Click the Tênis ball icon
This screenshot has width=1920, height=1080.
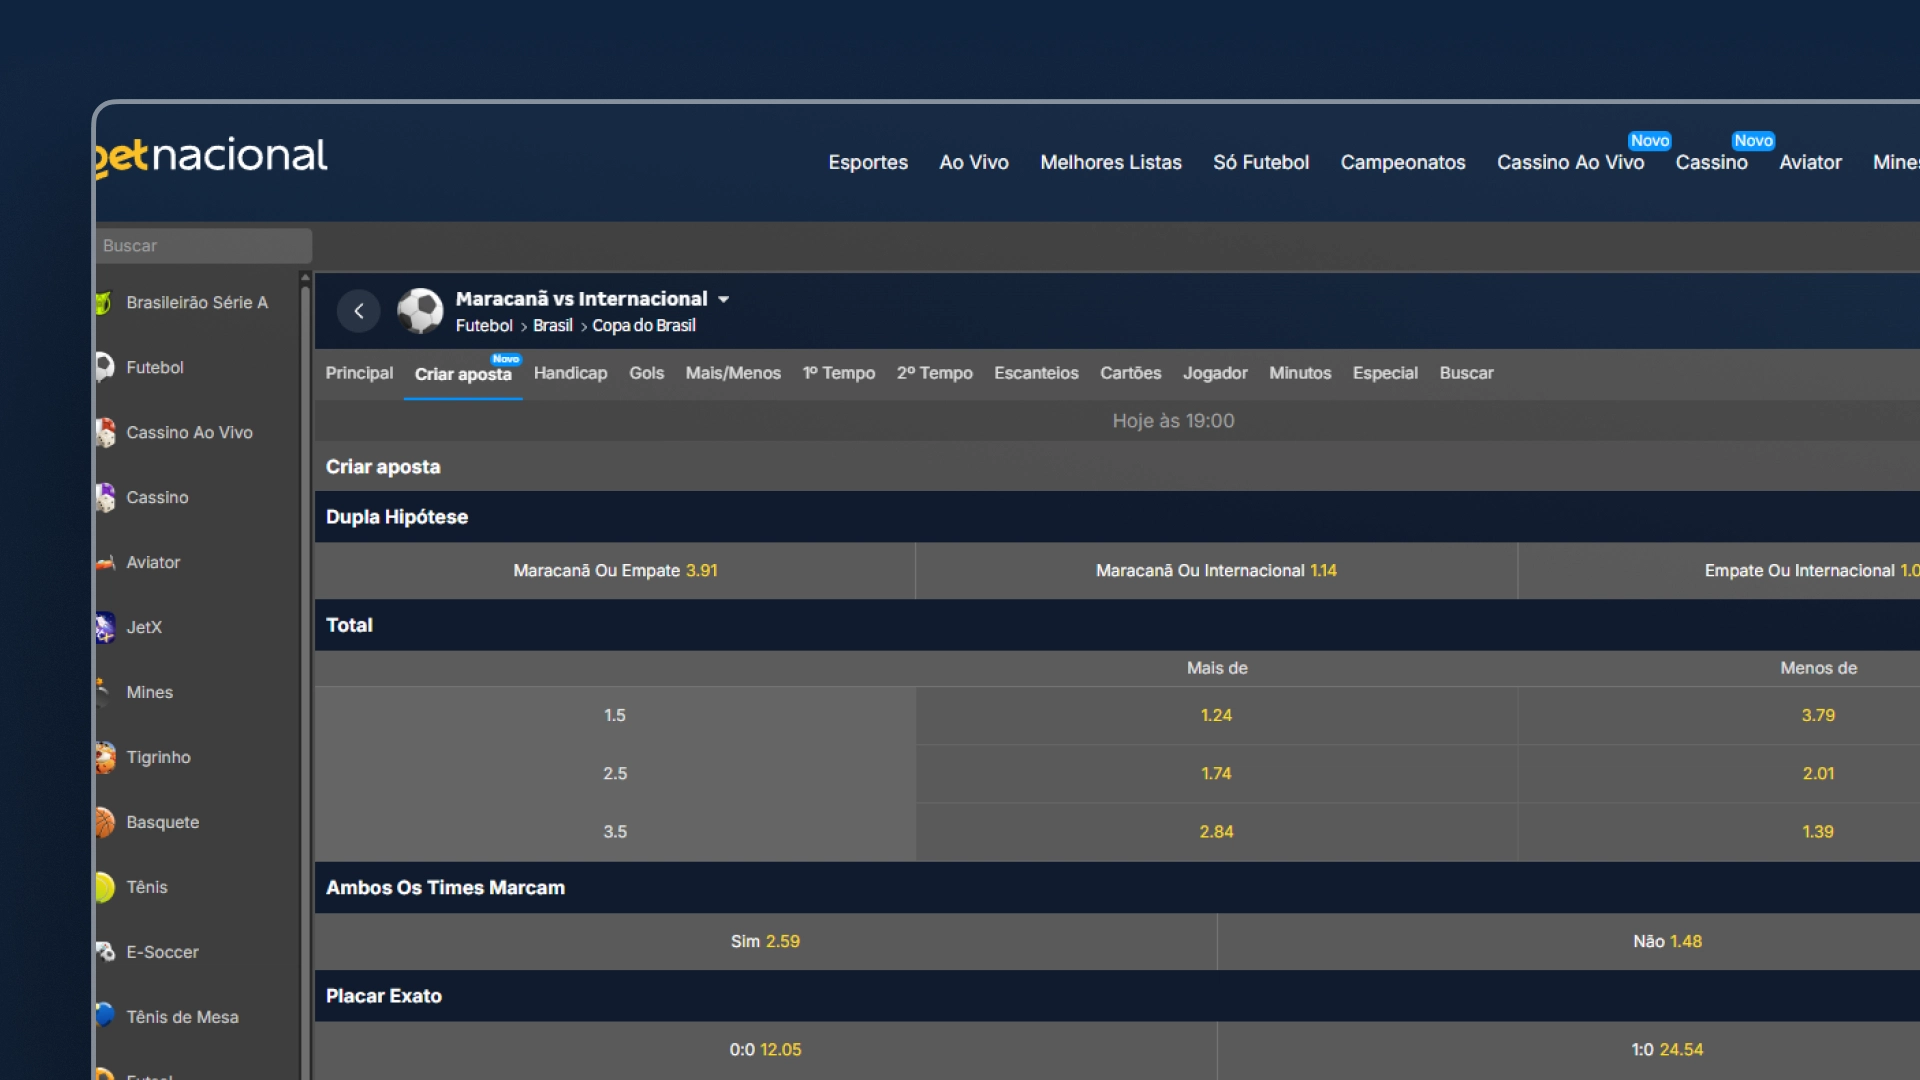[105, 887]
